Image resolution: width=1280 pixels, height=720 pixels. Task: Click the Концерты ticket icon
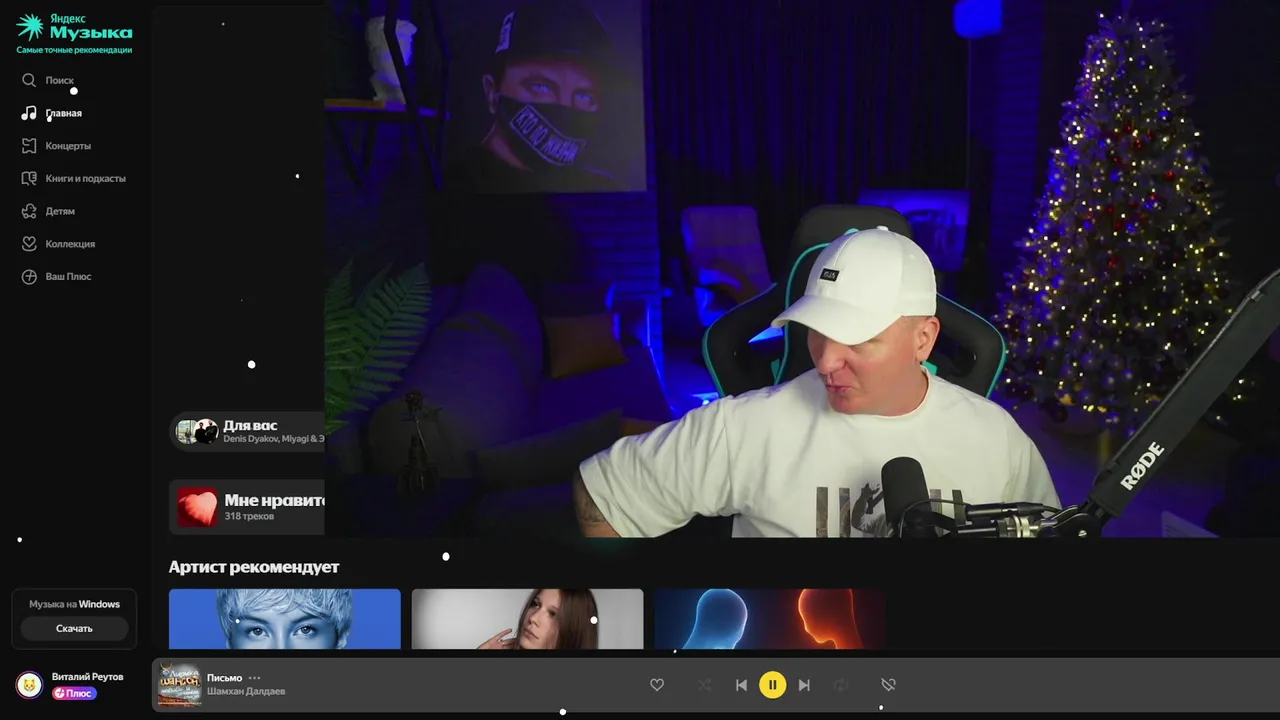[x=29, y=146]
